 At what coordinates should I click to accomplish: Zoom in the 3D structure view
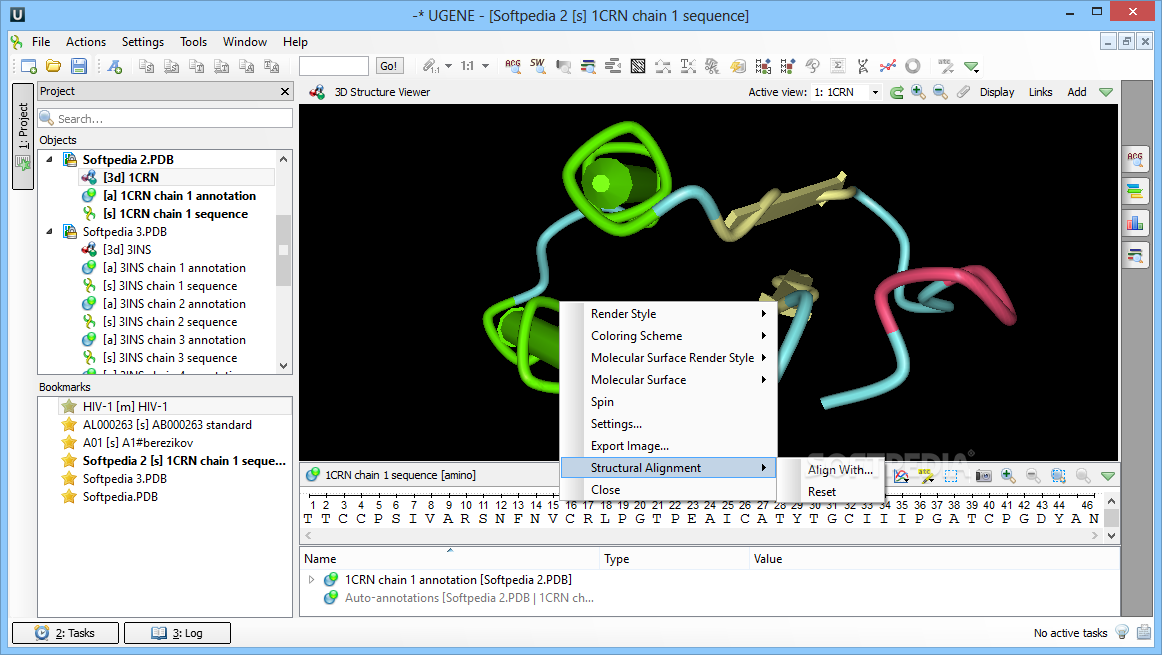(918, 92)
